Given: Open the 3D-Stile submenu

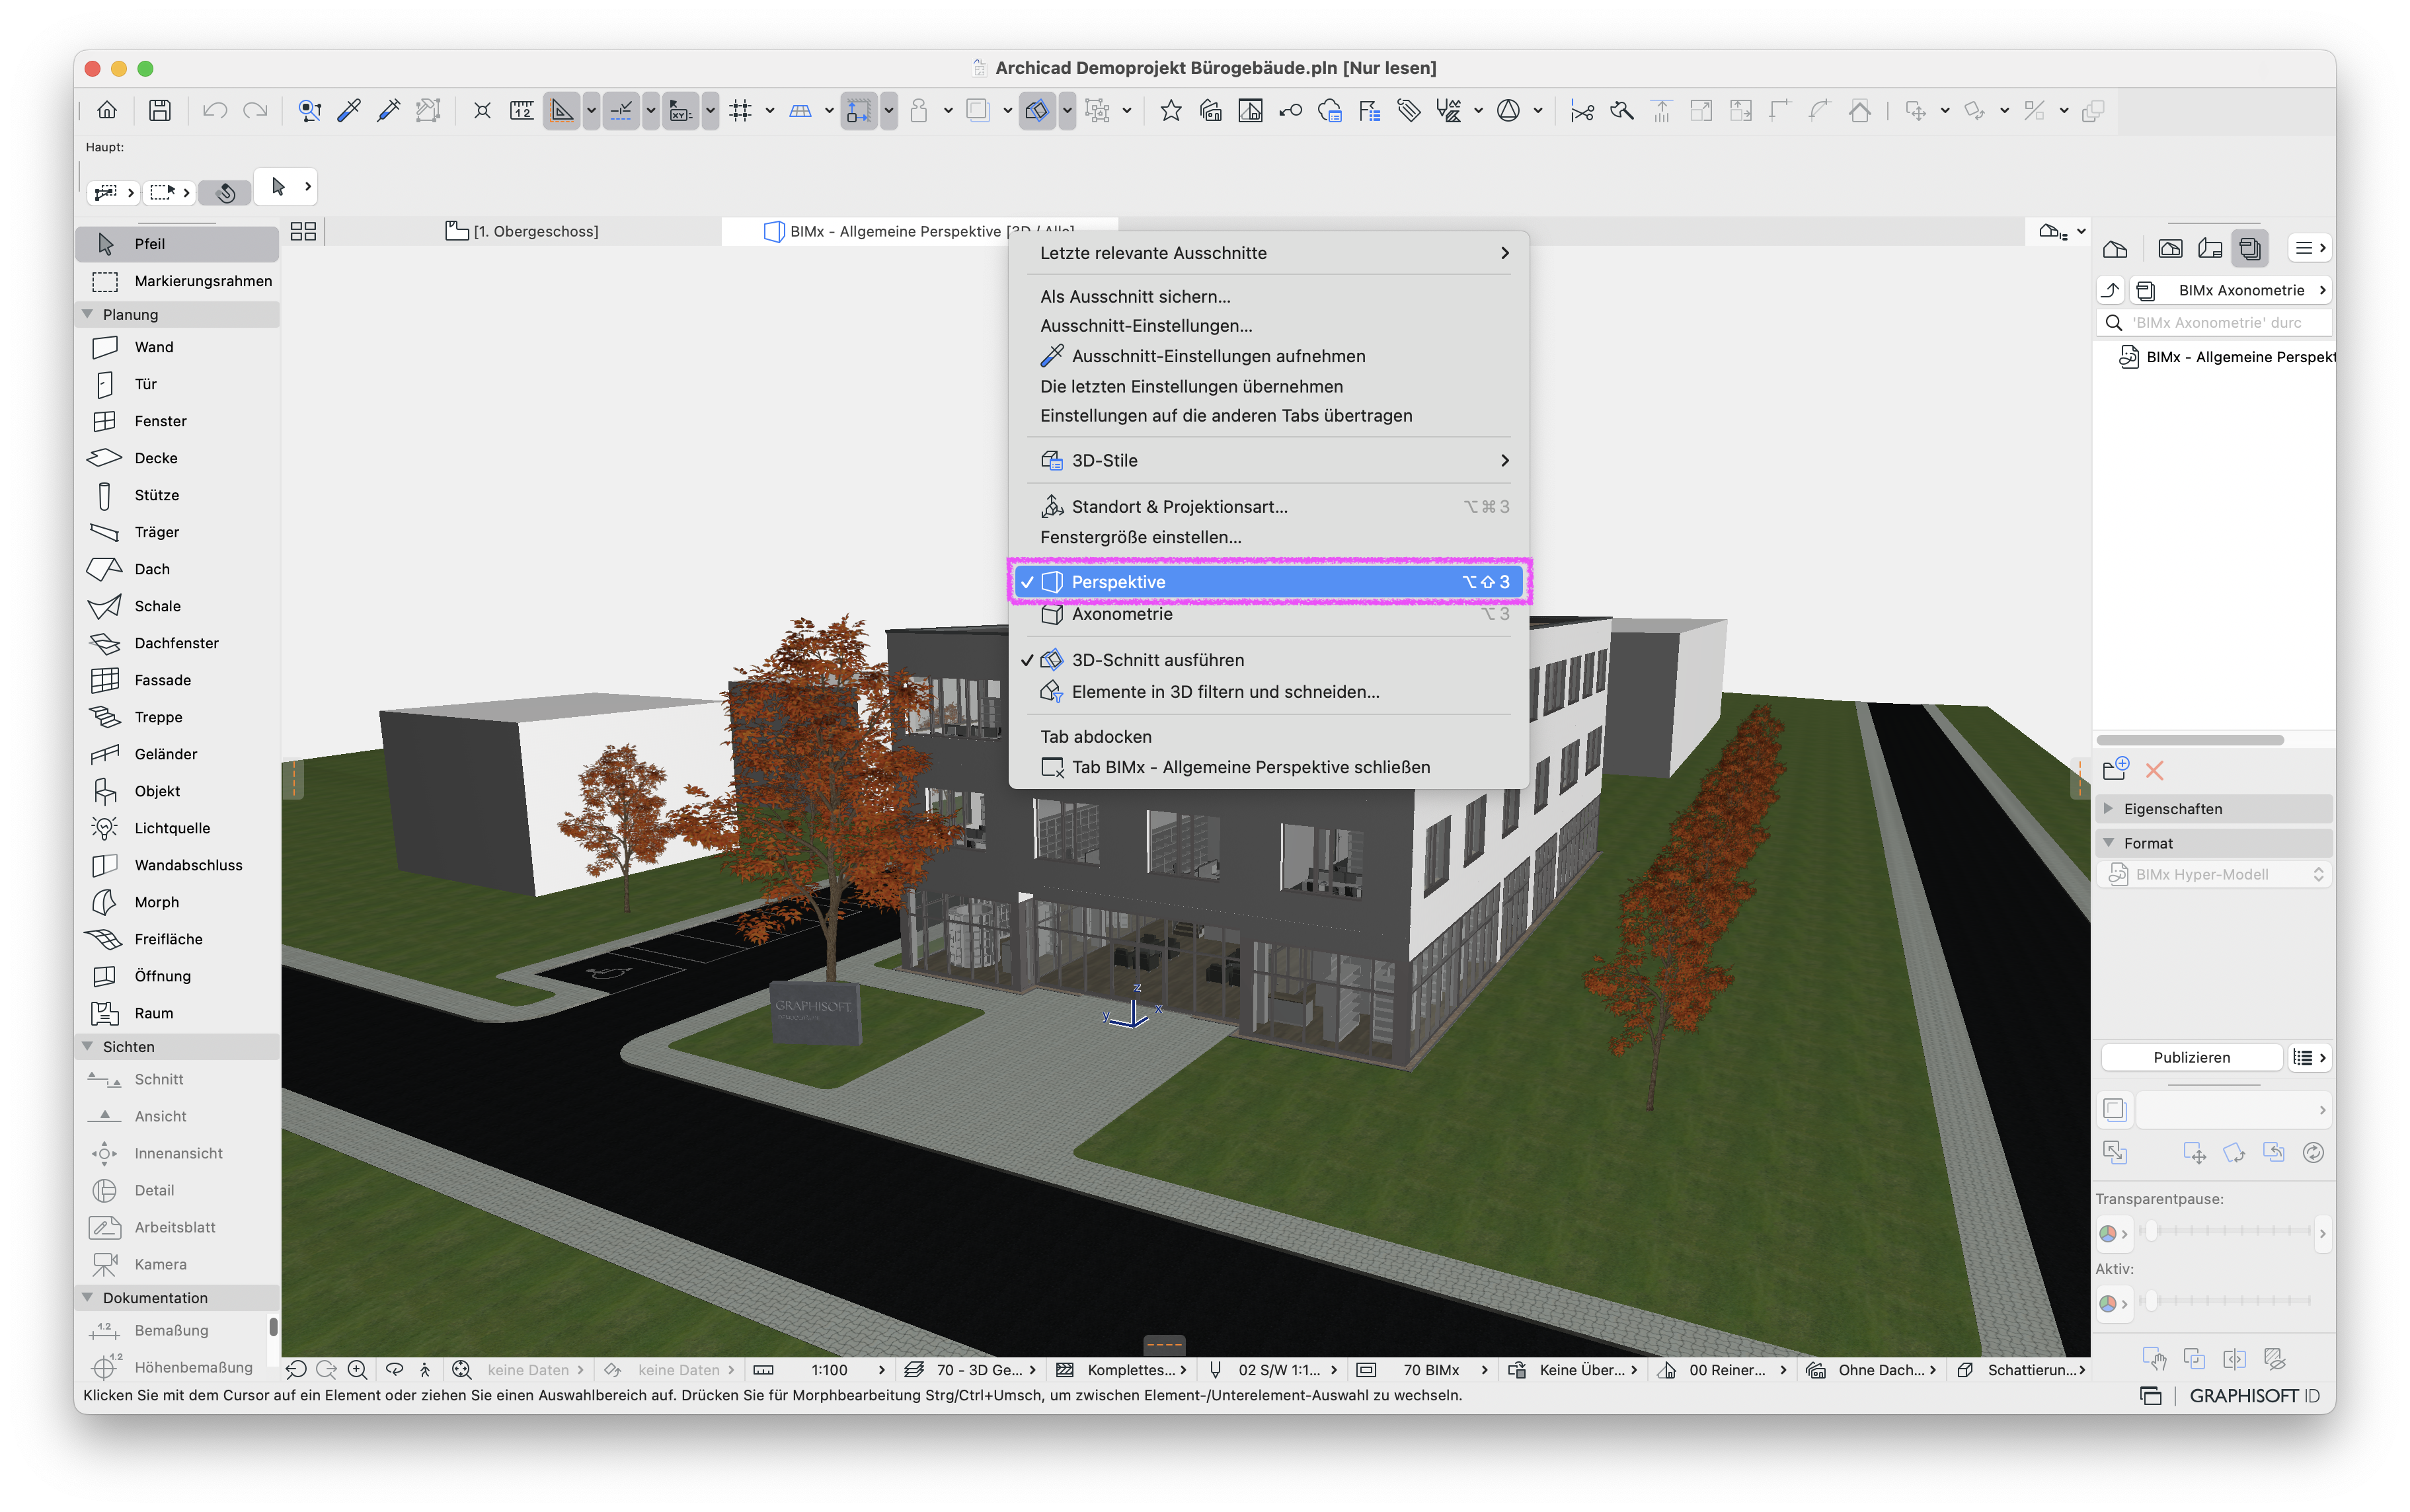Looking at the screenshot, I should point(1268,460).
